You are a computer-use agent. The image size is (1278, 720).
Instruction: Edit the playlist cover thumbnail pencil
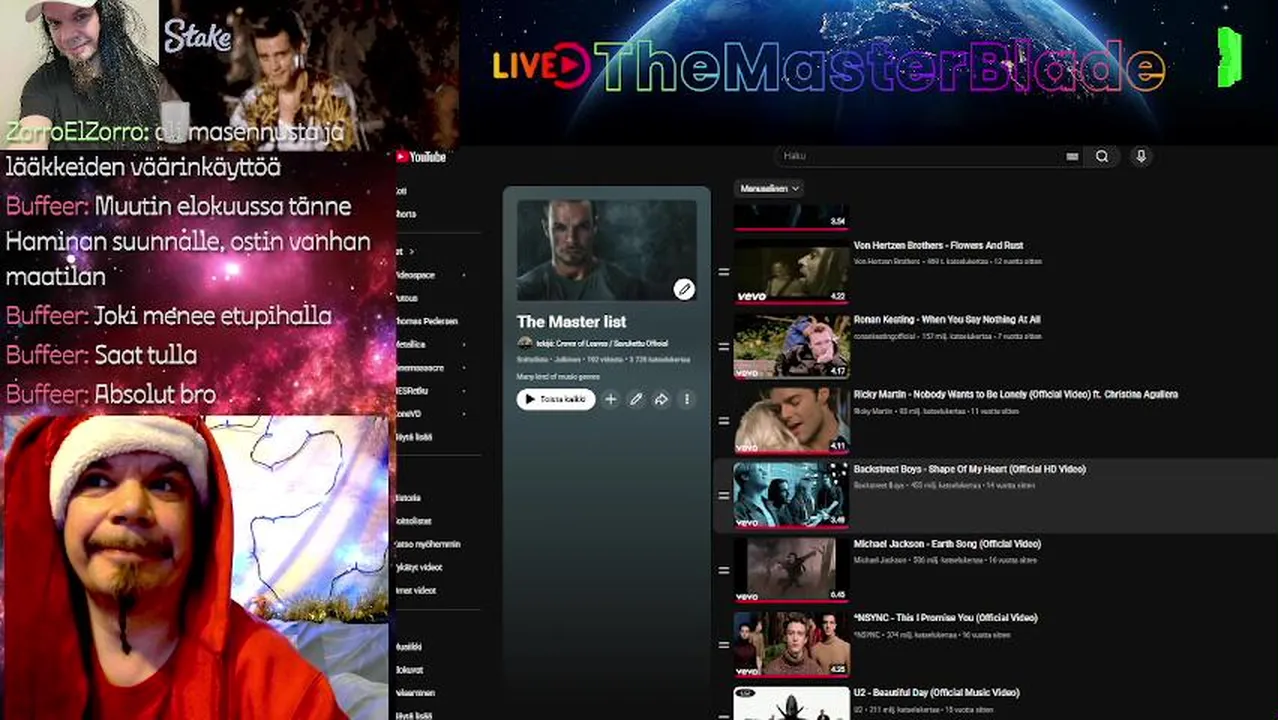[x=684, y=289]
